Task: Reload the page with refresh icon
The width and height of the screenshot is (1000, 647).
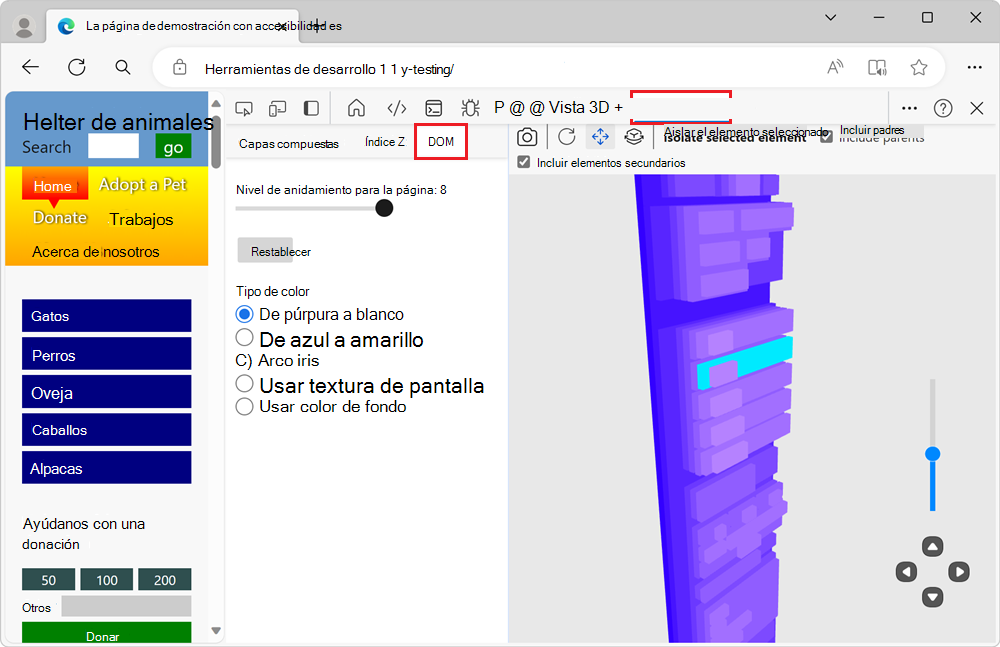Action: (77, 67)
